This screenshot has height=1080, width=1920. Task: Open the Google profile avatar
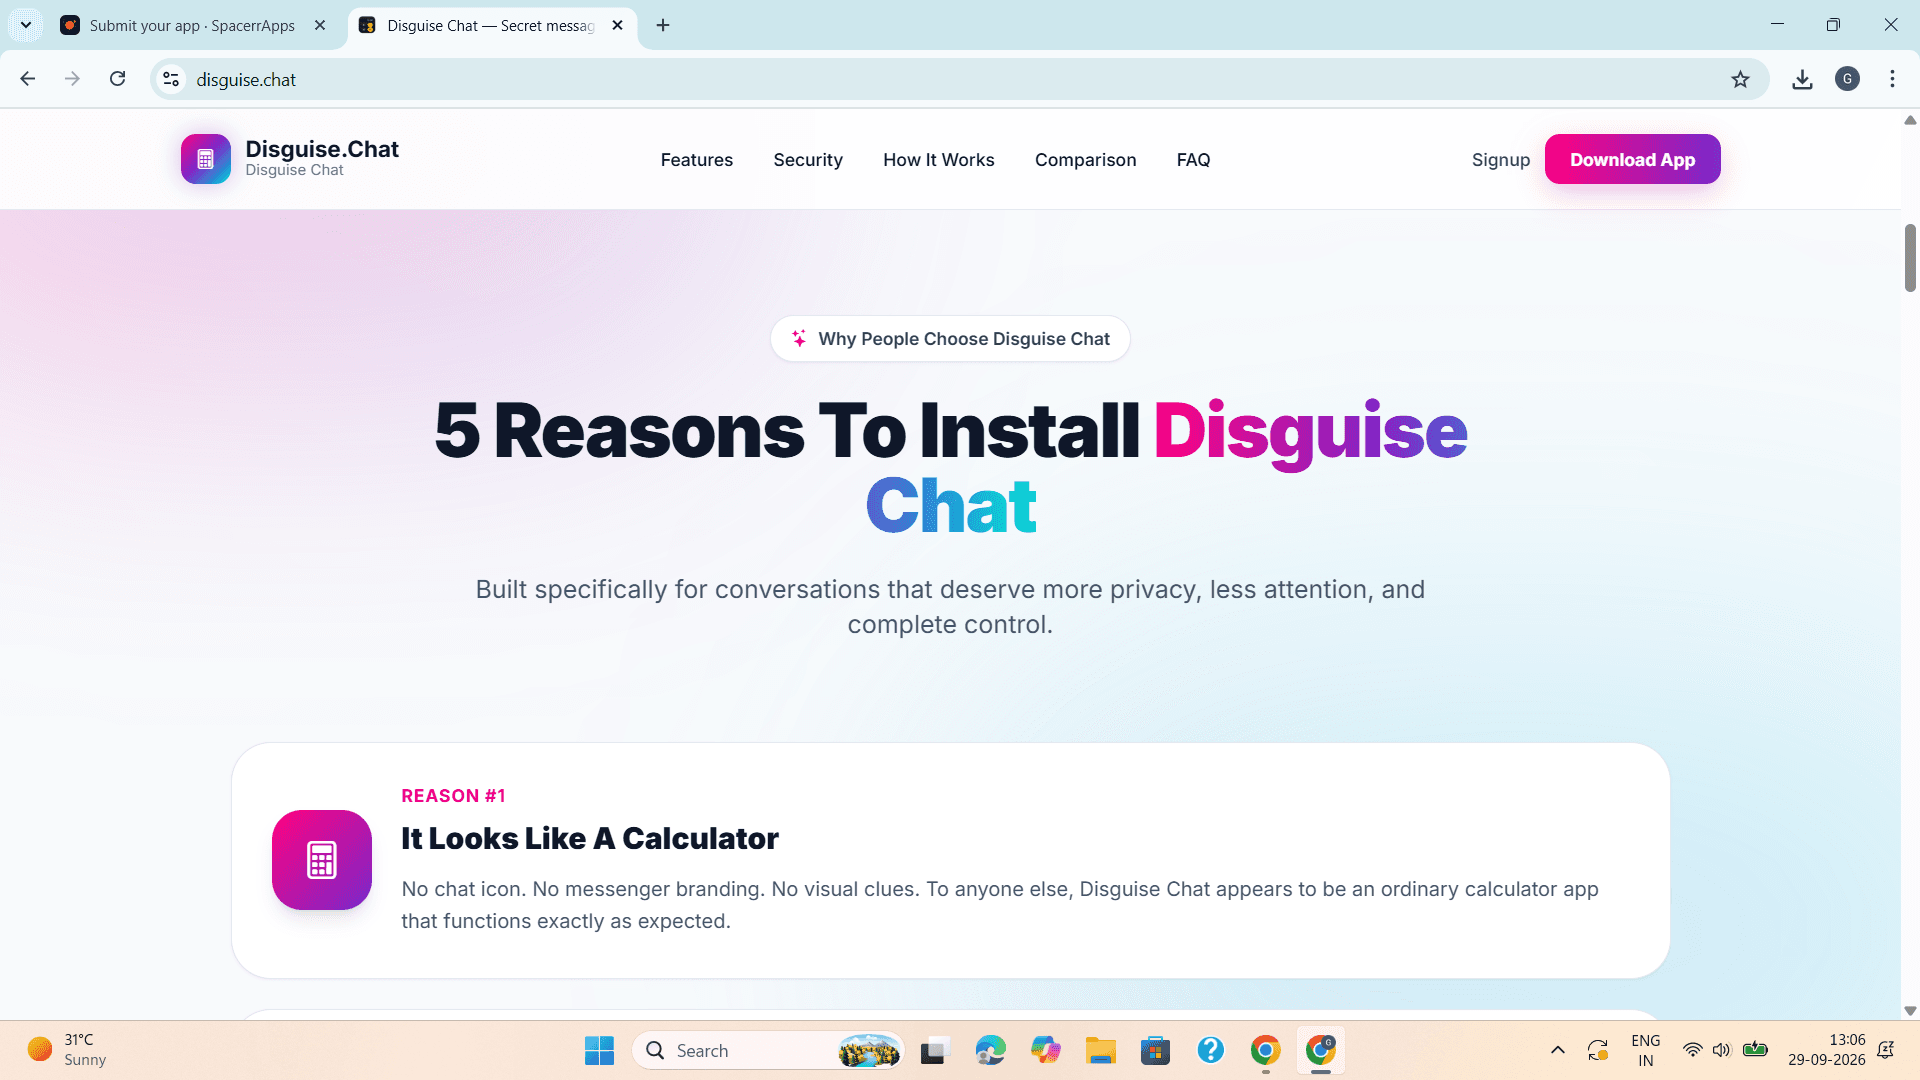coord(1847,79)
